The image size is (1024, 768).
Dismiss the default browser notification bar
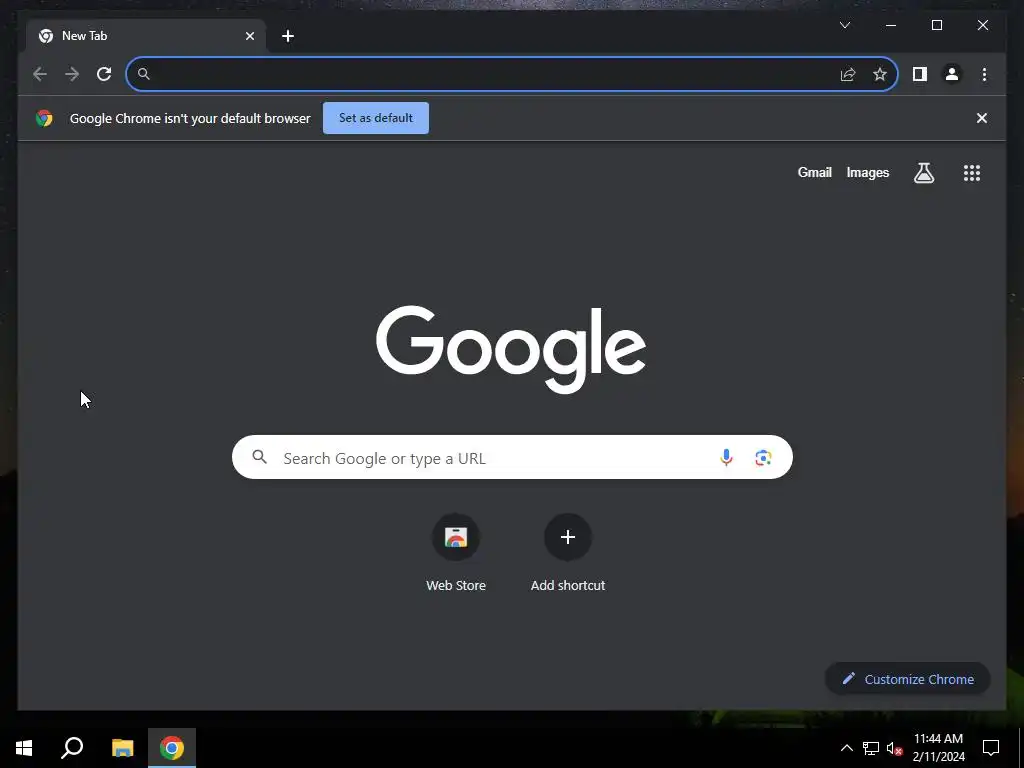pos(982,118)
